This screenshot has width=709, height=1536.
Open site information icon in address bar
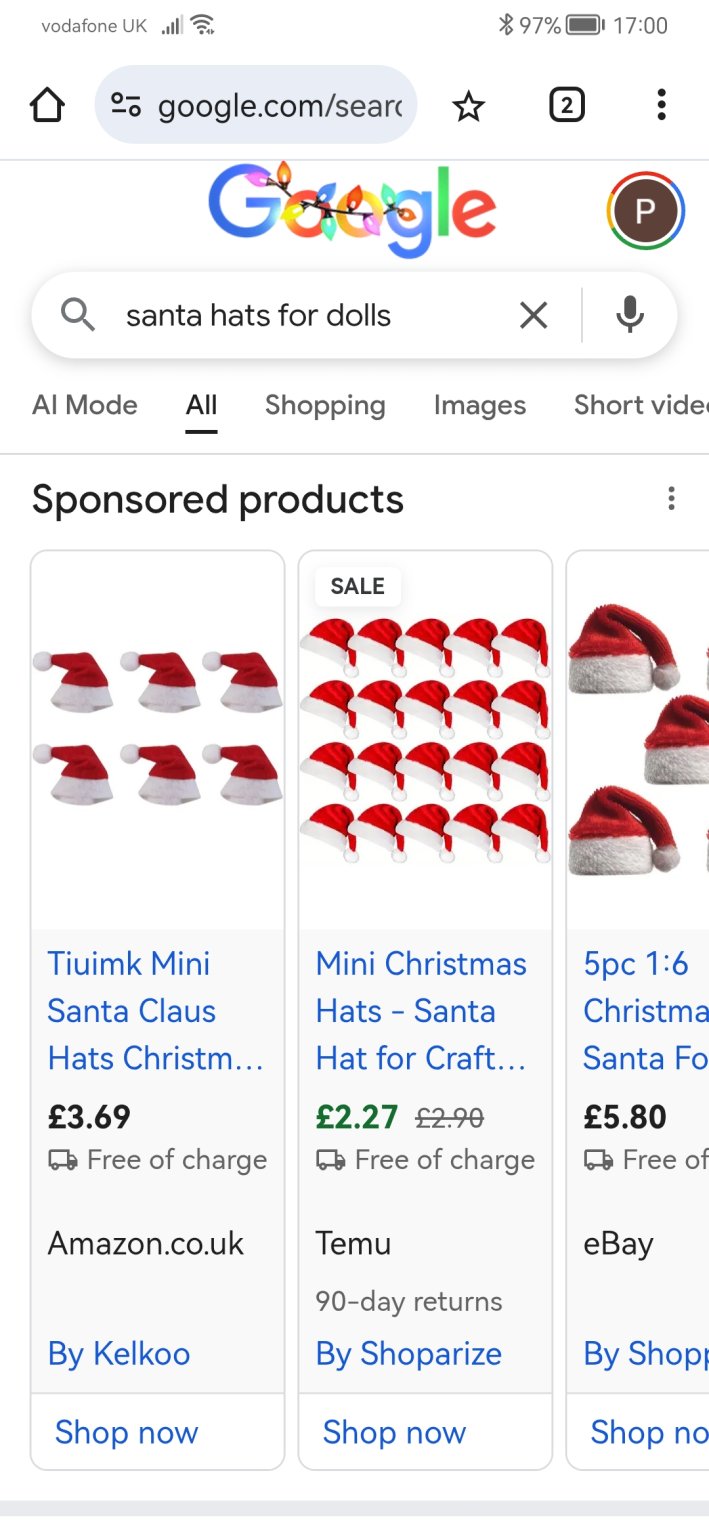click(126, 105)
